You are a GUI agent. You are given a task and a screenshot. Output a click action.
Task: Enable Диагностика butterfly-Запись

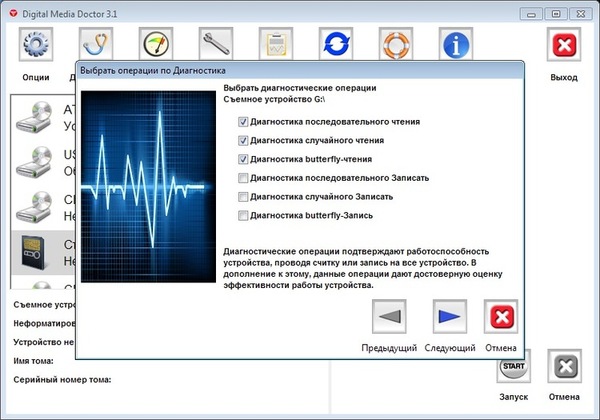[243, 215]
